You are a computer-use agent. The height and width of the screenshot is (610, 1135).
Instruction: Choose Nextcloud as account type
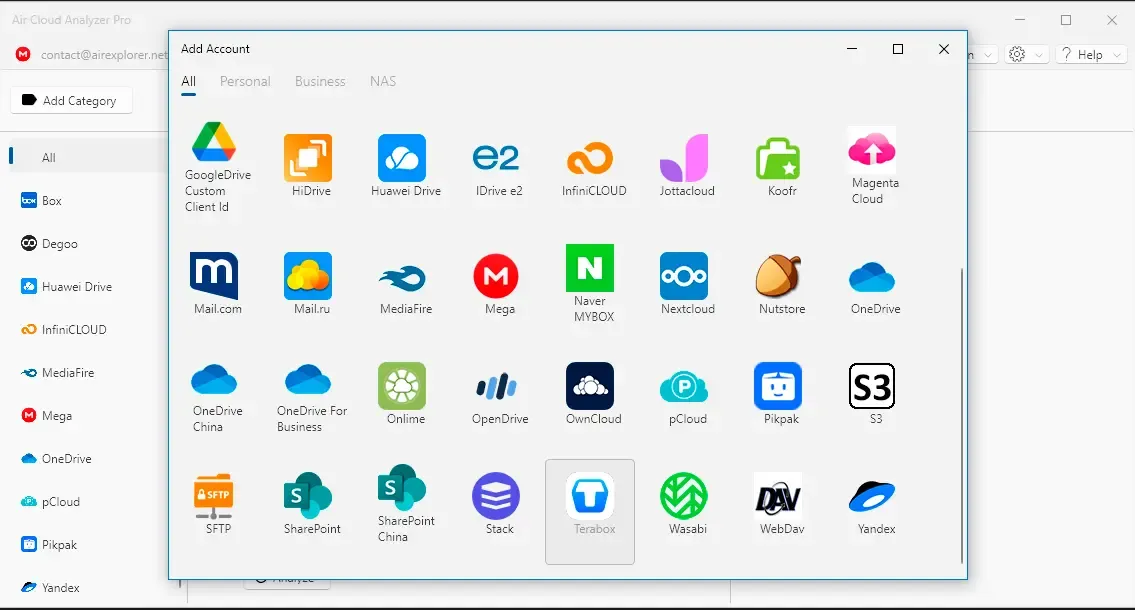(x=687, y=284)
